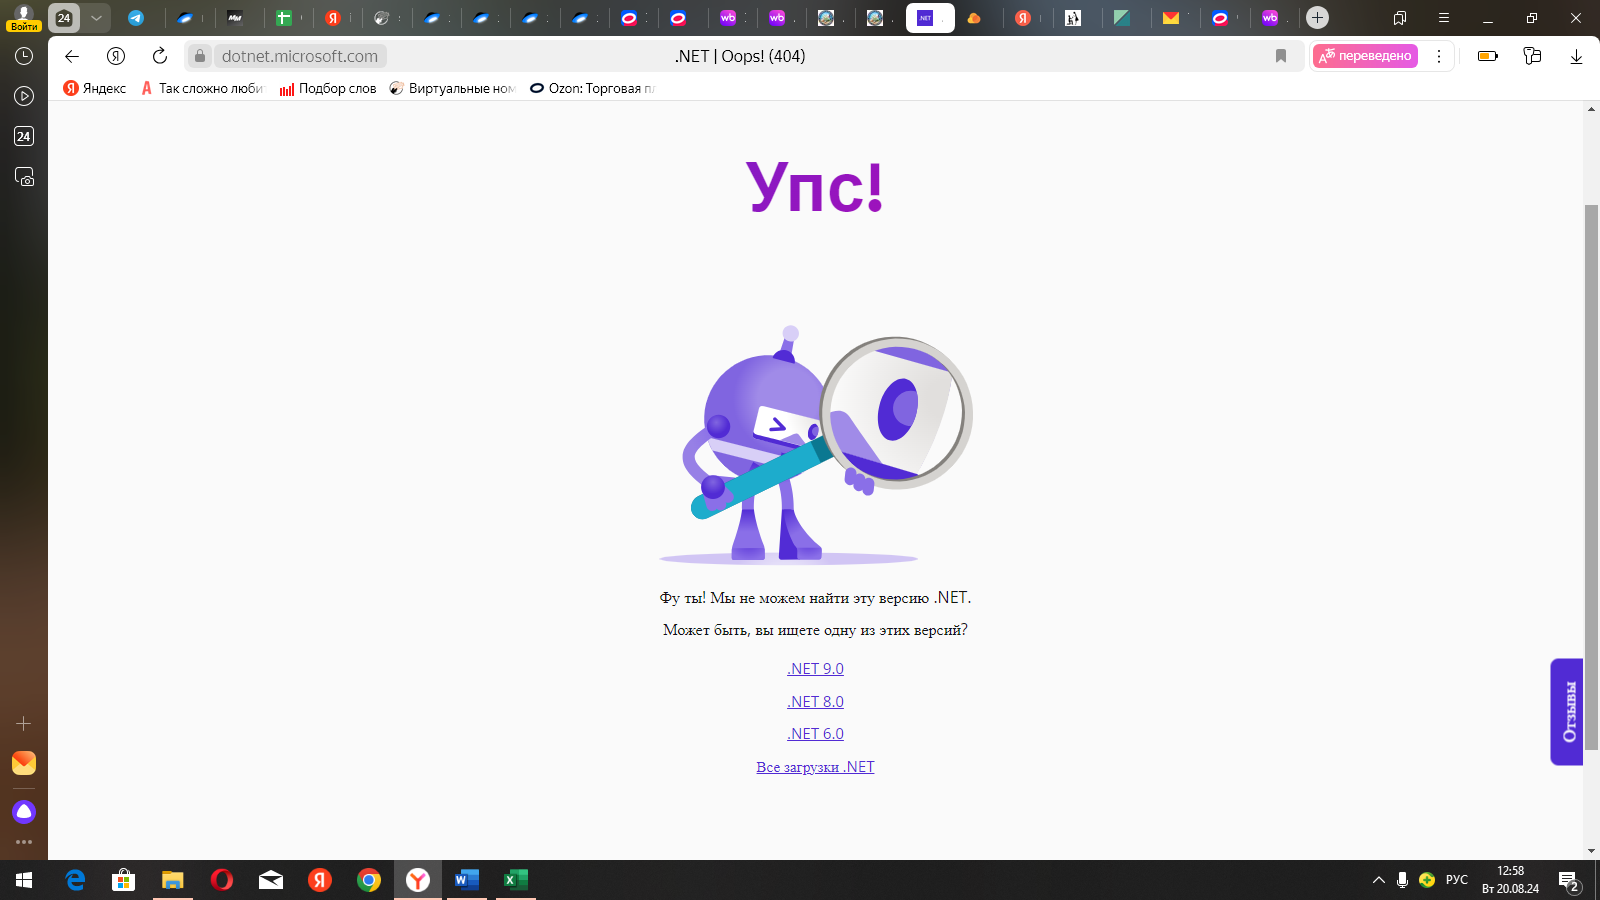Open the Windows Start menu

pos(24,880)
